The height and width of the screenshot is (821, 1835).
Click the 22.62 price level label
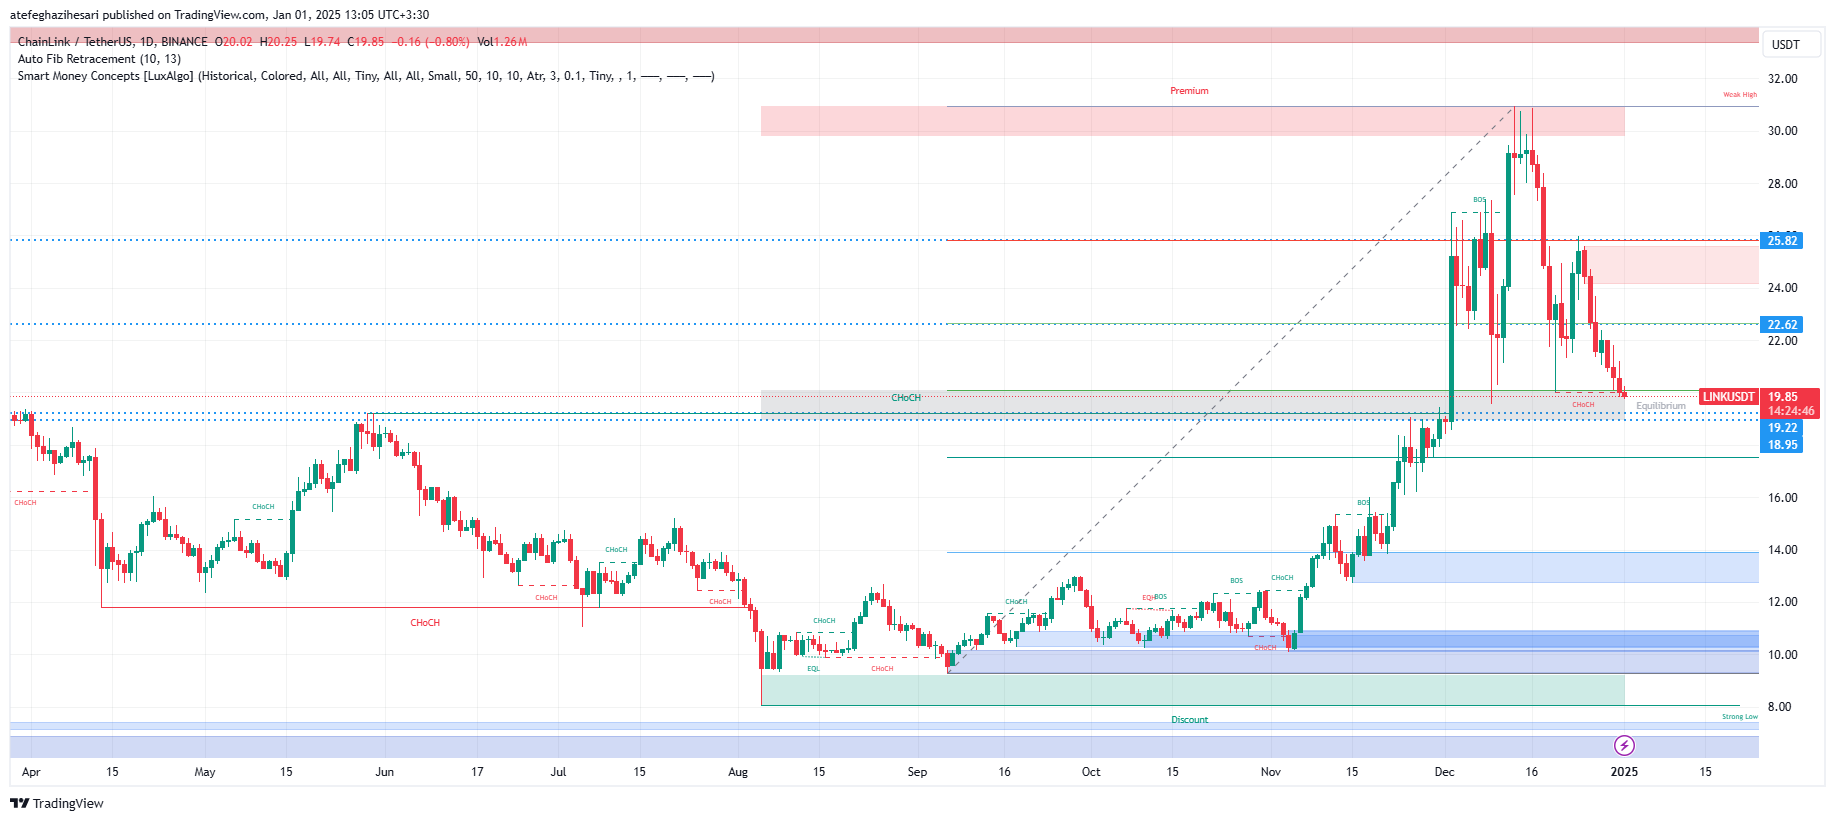click(x=1782, y=324)
